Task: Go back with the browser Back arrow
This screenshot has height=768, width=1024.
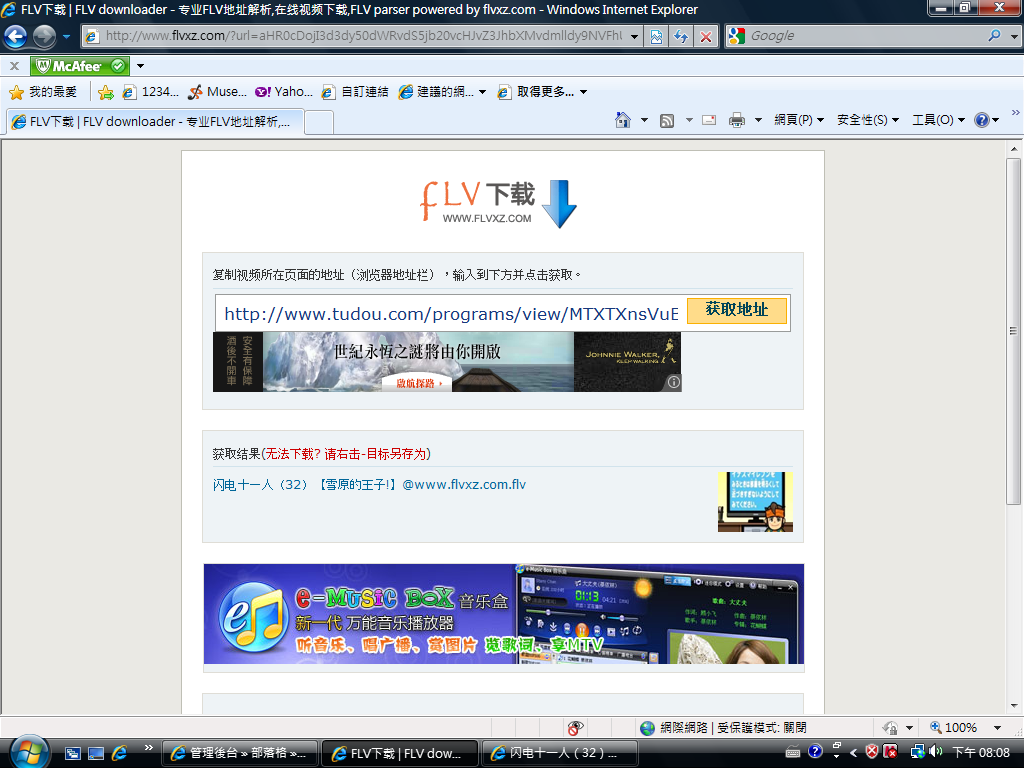Action: coord(16,36)
